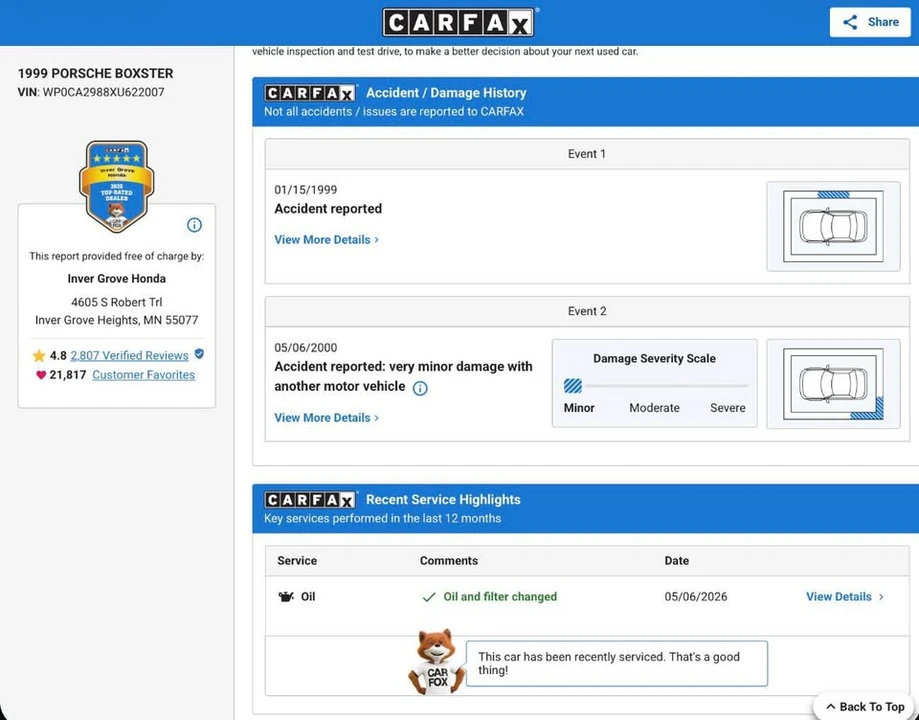The image size is (919, 720).
Task: Click Event 2 car damage diagram
Action: [833, 384]
